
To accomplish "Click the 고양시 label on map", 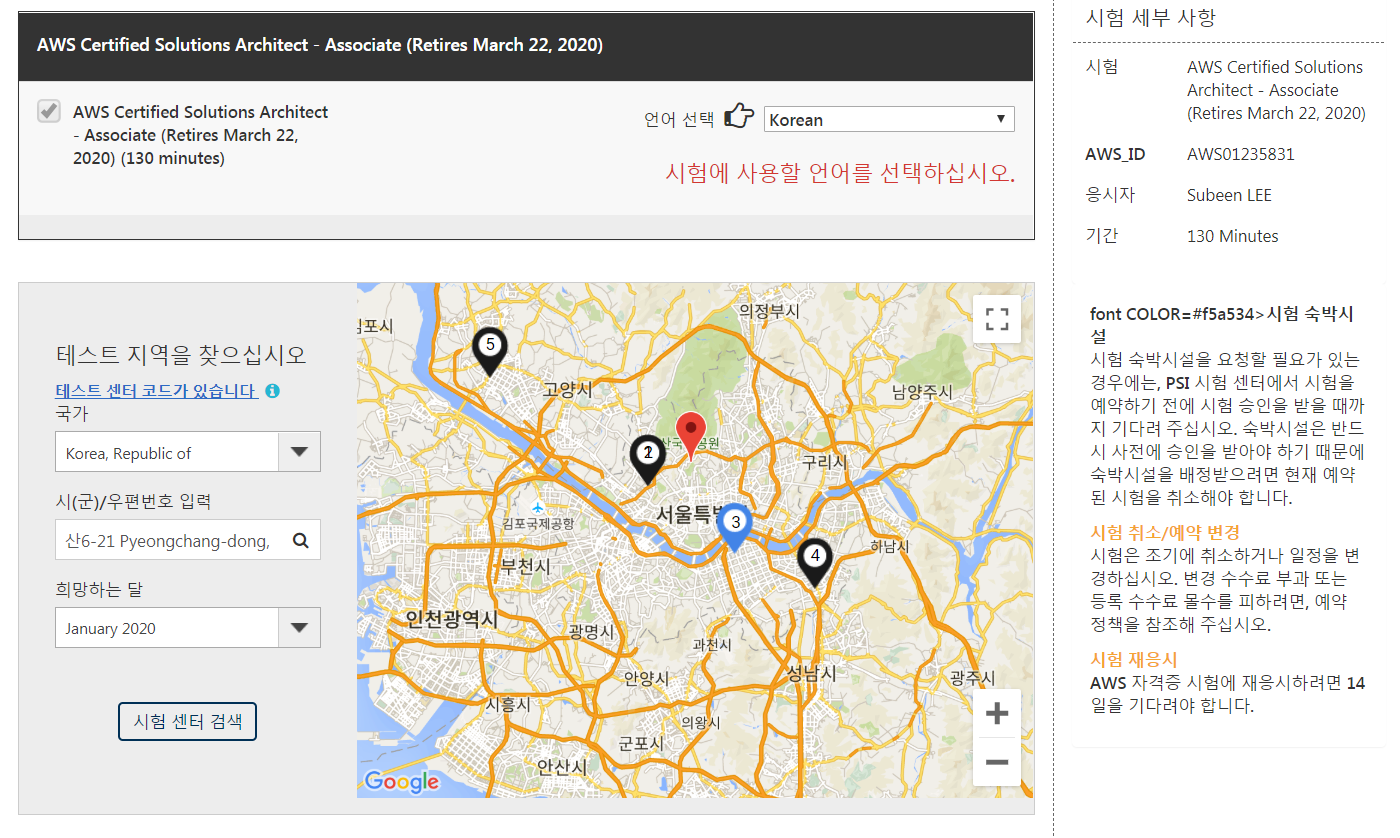I will tap(567, 389).
